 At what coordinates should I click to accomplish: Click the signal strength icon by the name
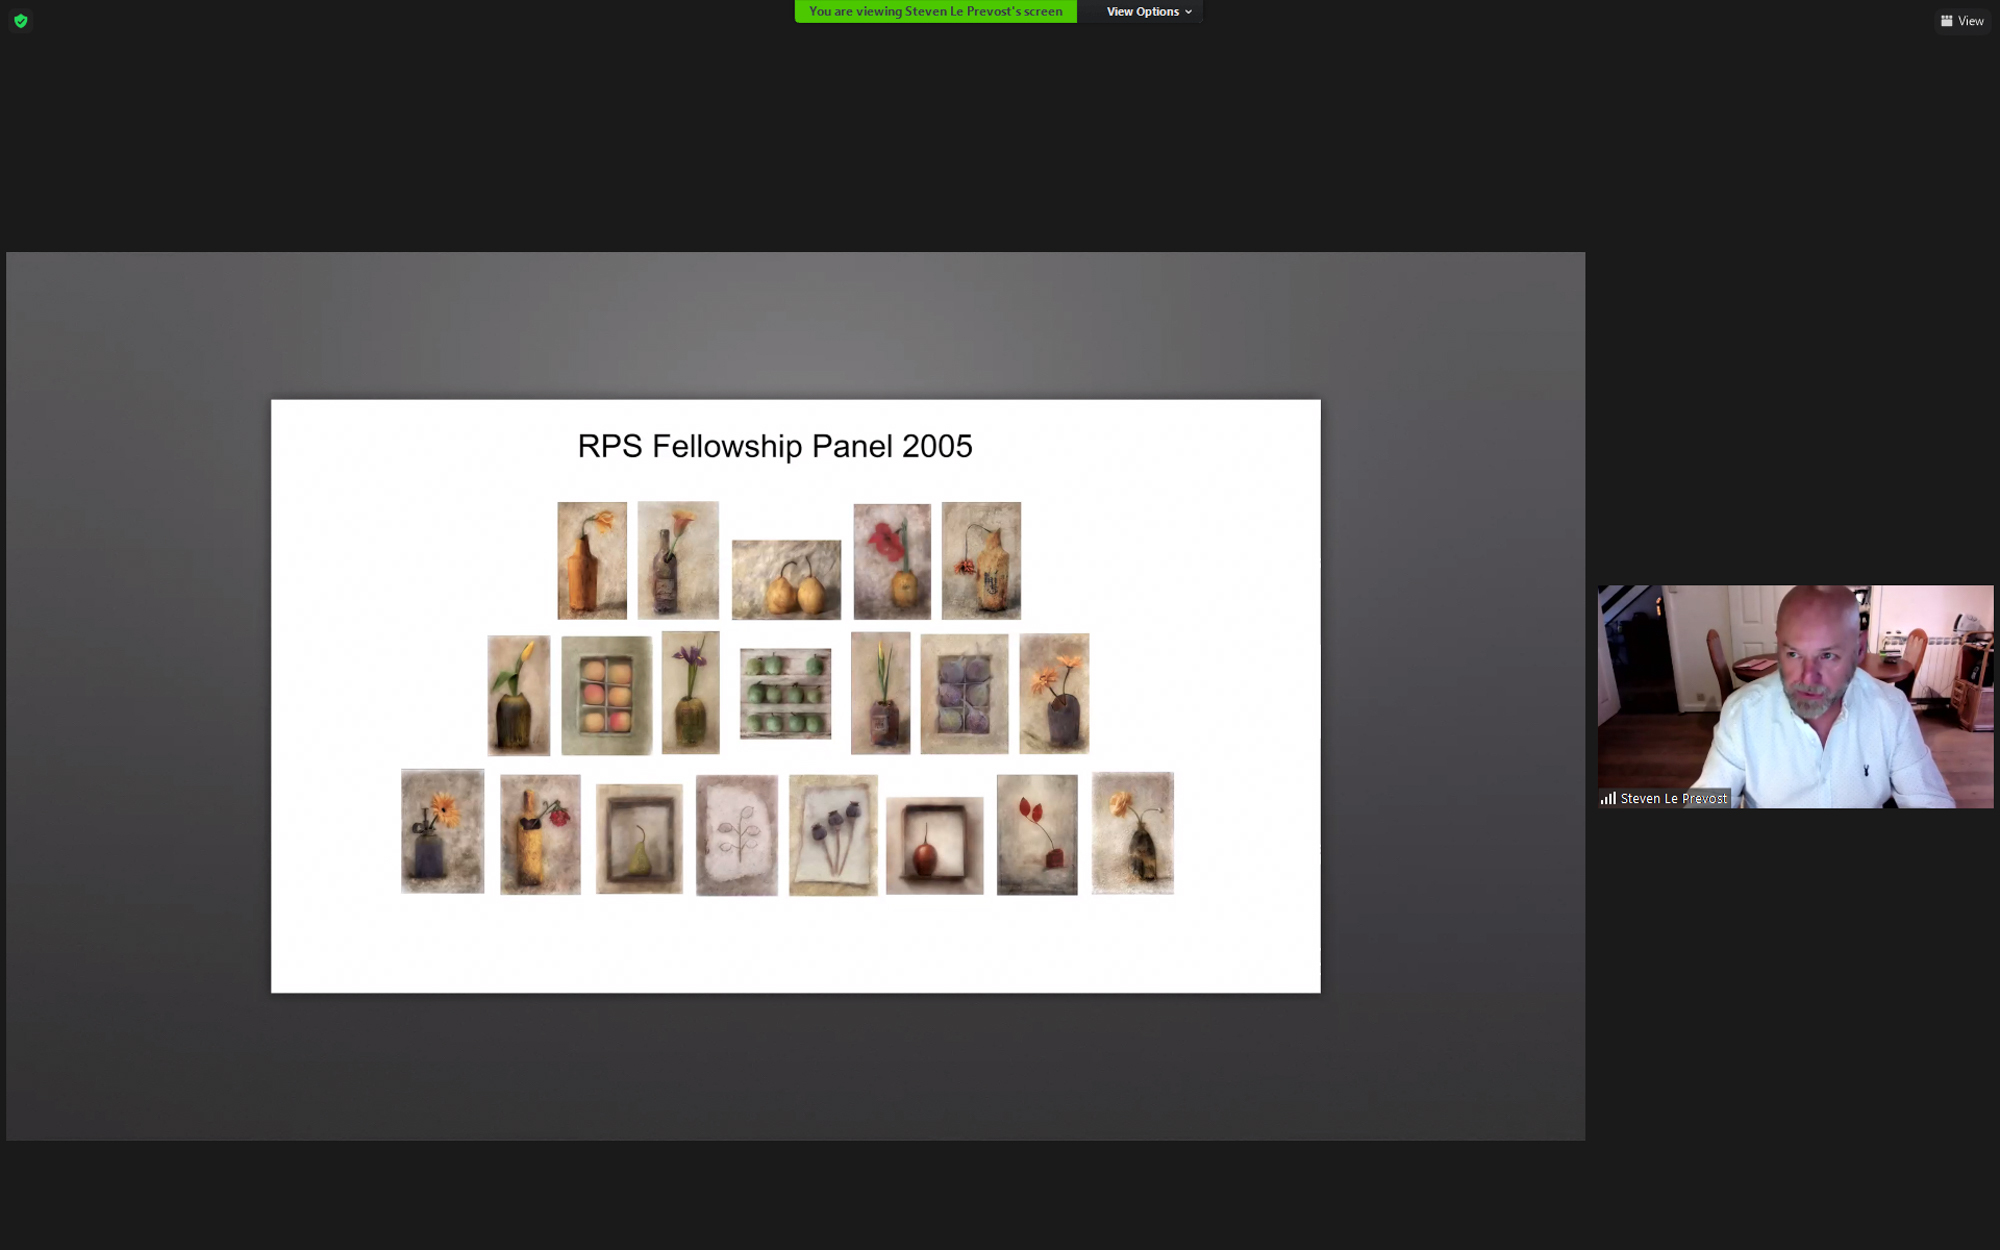(x=1608, y=798)
